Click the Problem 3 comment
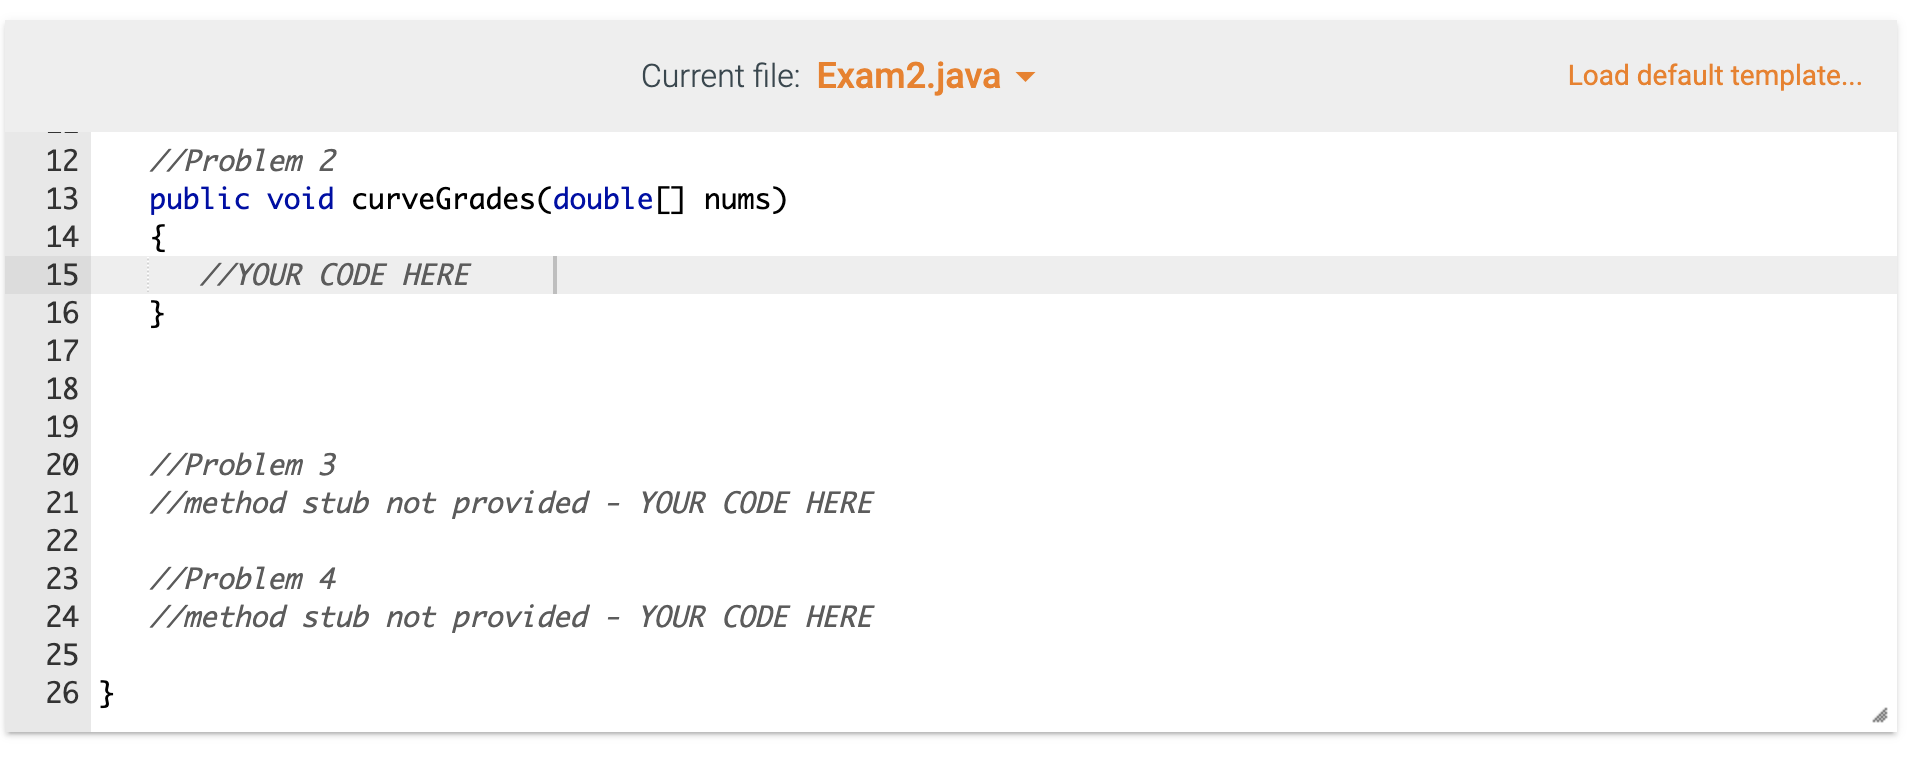Image resolution: width=1916 pixels, height=764 pixels. [243, 464]
